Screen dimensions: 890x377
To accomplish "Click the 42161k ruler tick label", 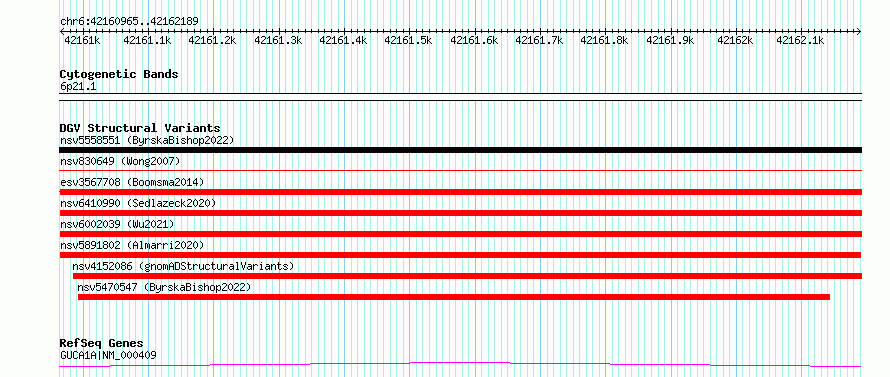I will click(x=82, y=40).
